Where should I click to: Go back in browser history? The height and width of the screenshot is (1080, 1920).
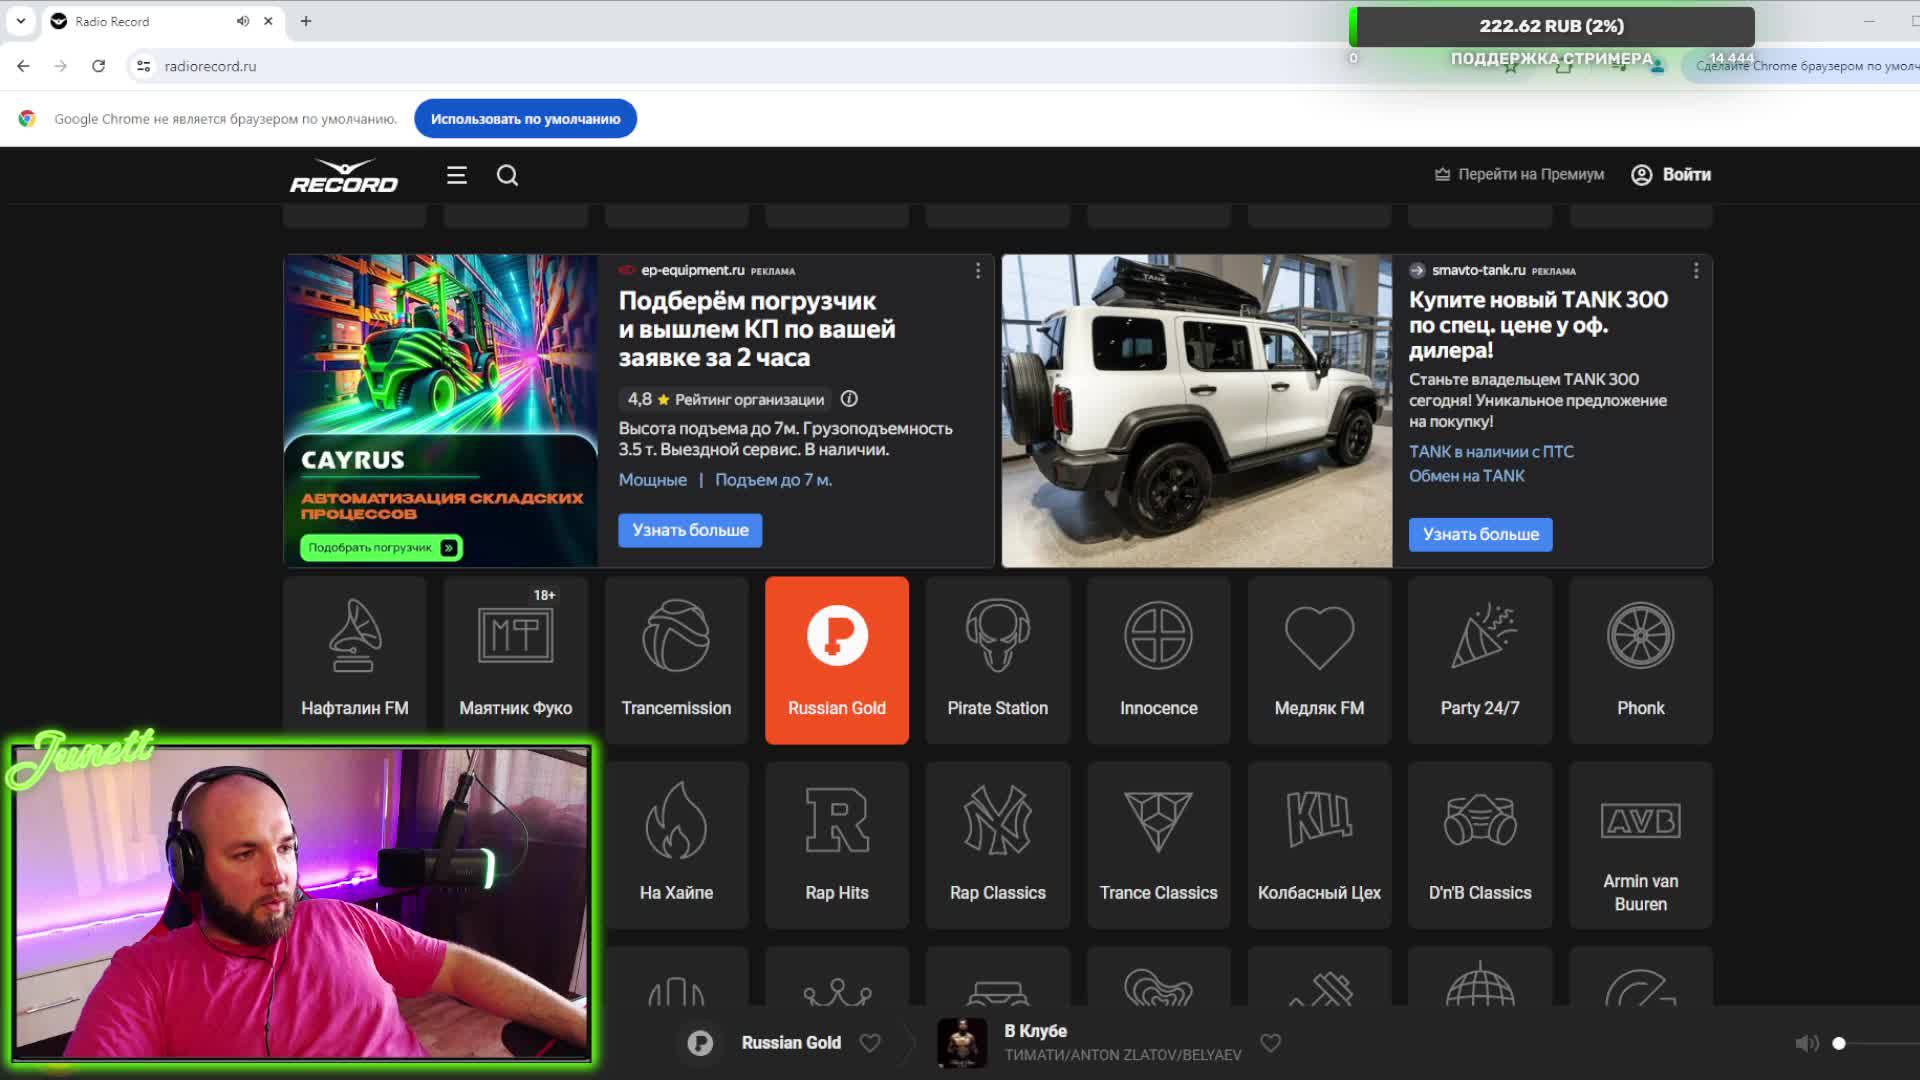(23, 66)
